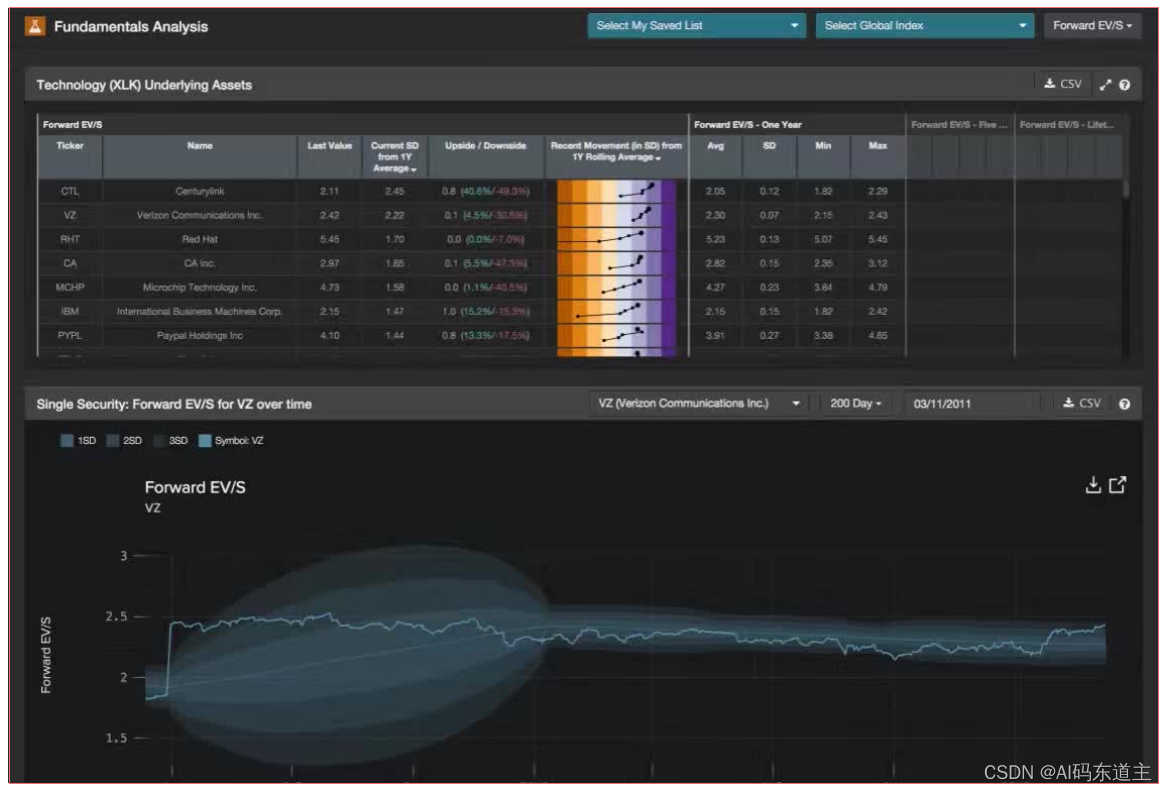Open the Select Global Index dropdown
The image size is (1168, 792).
tap(924, 25)
